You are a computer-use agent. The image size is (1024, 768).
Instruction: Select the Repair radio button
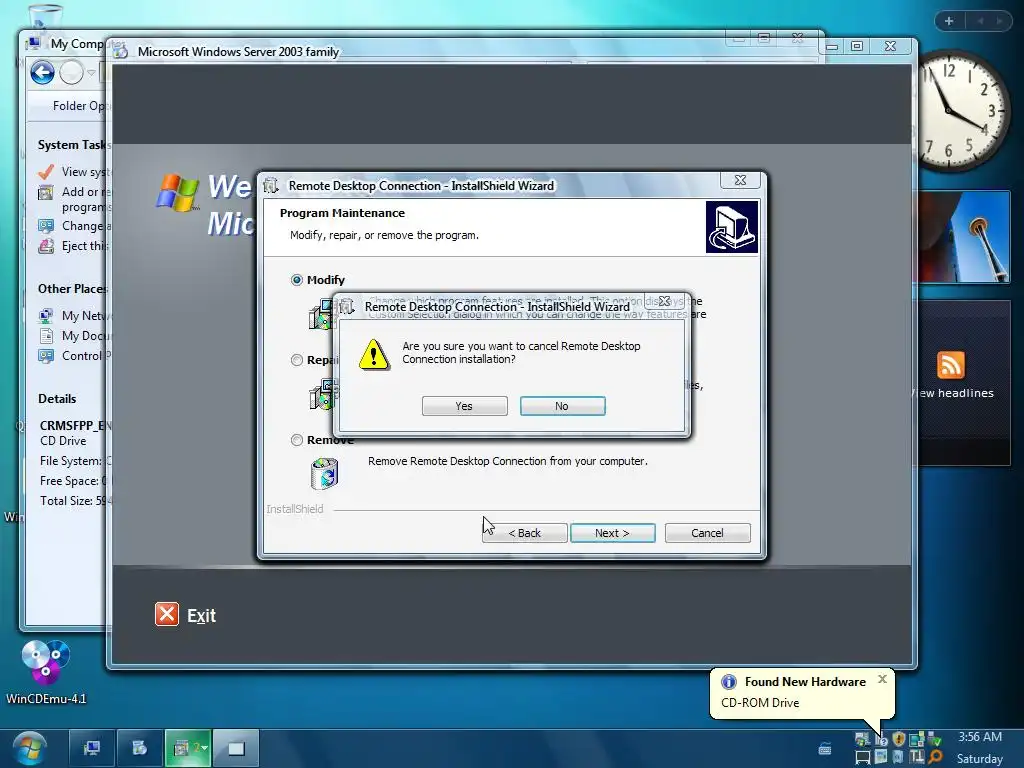point(296,360)
